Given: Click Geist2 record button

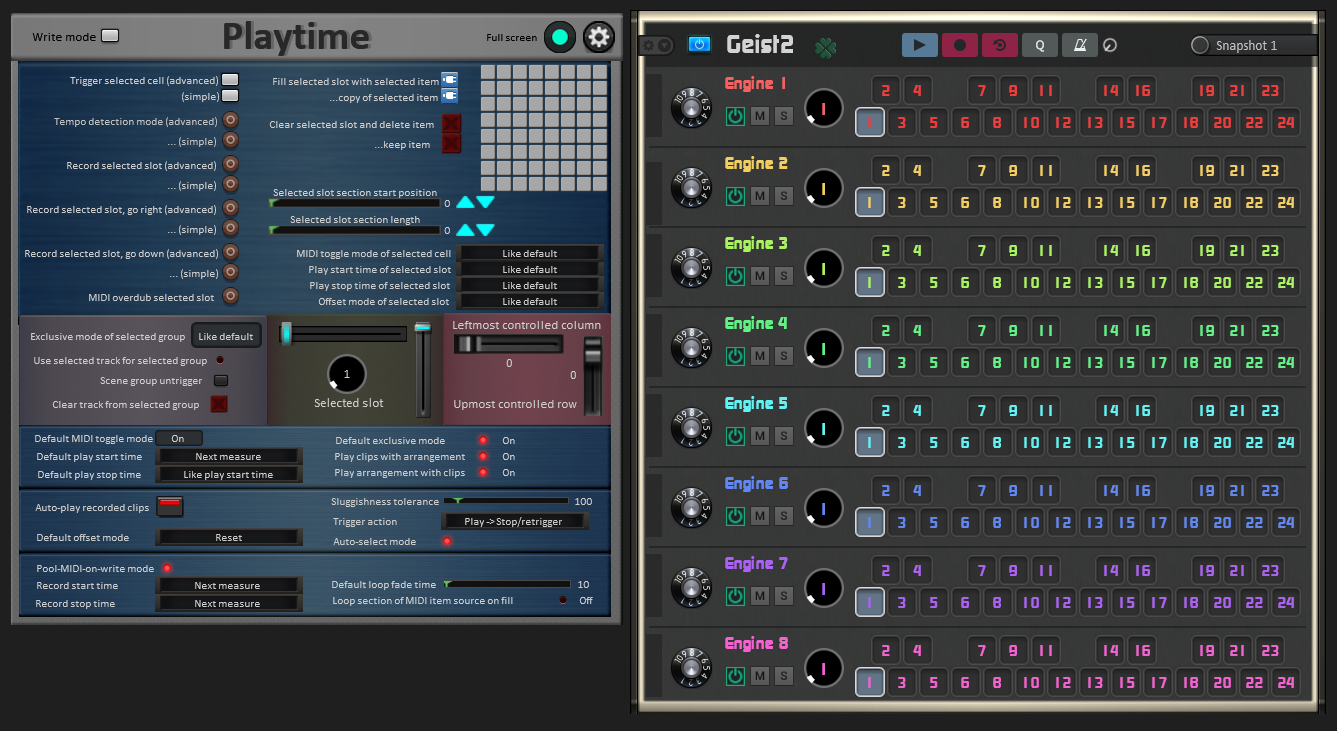Looking at the screenshot, I should click(960, 45).
